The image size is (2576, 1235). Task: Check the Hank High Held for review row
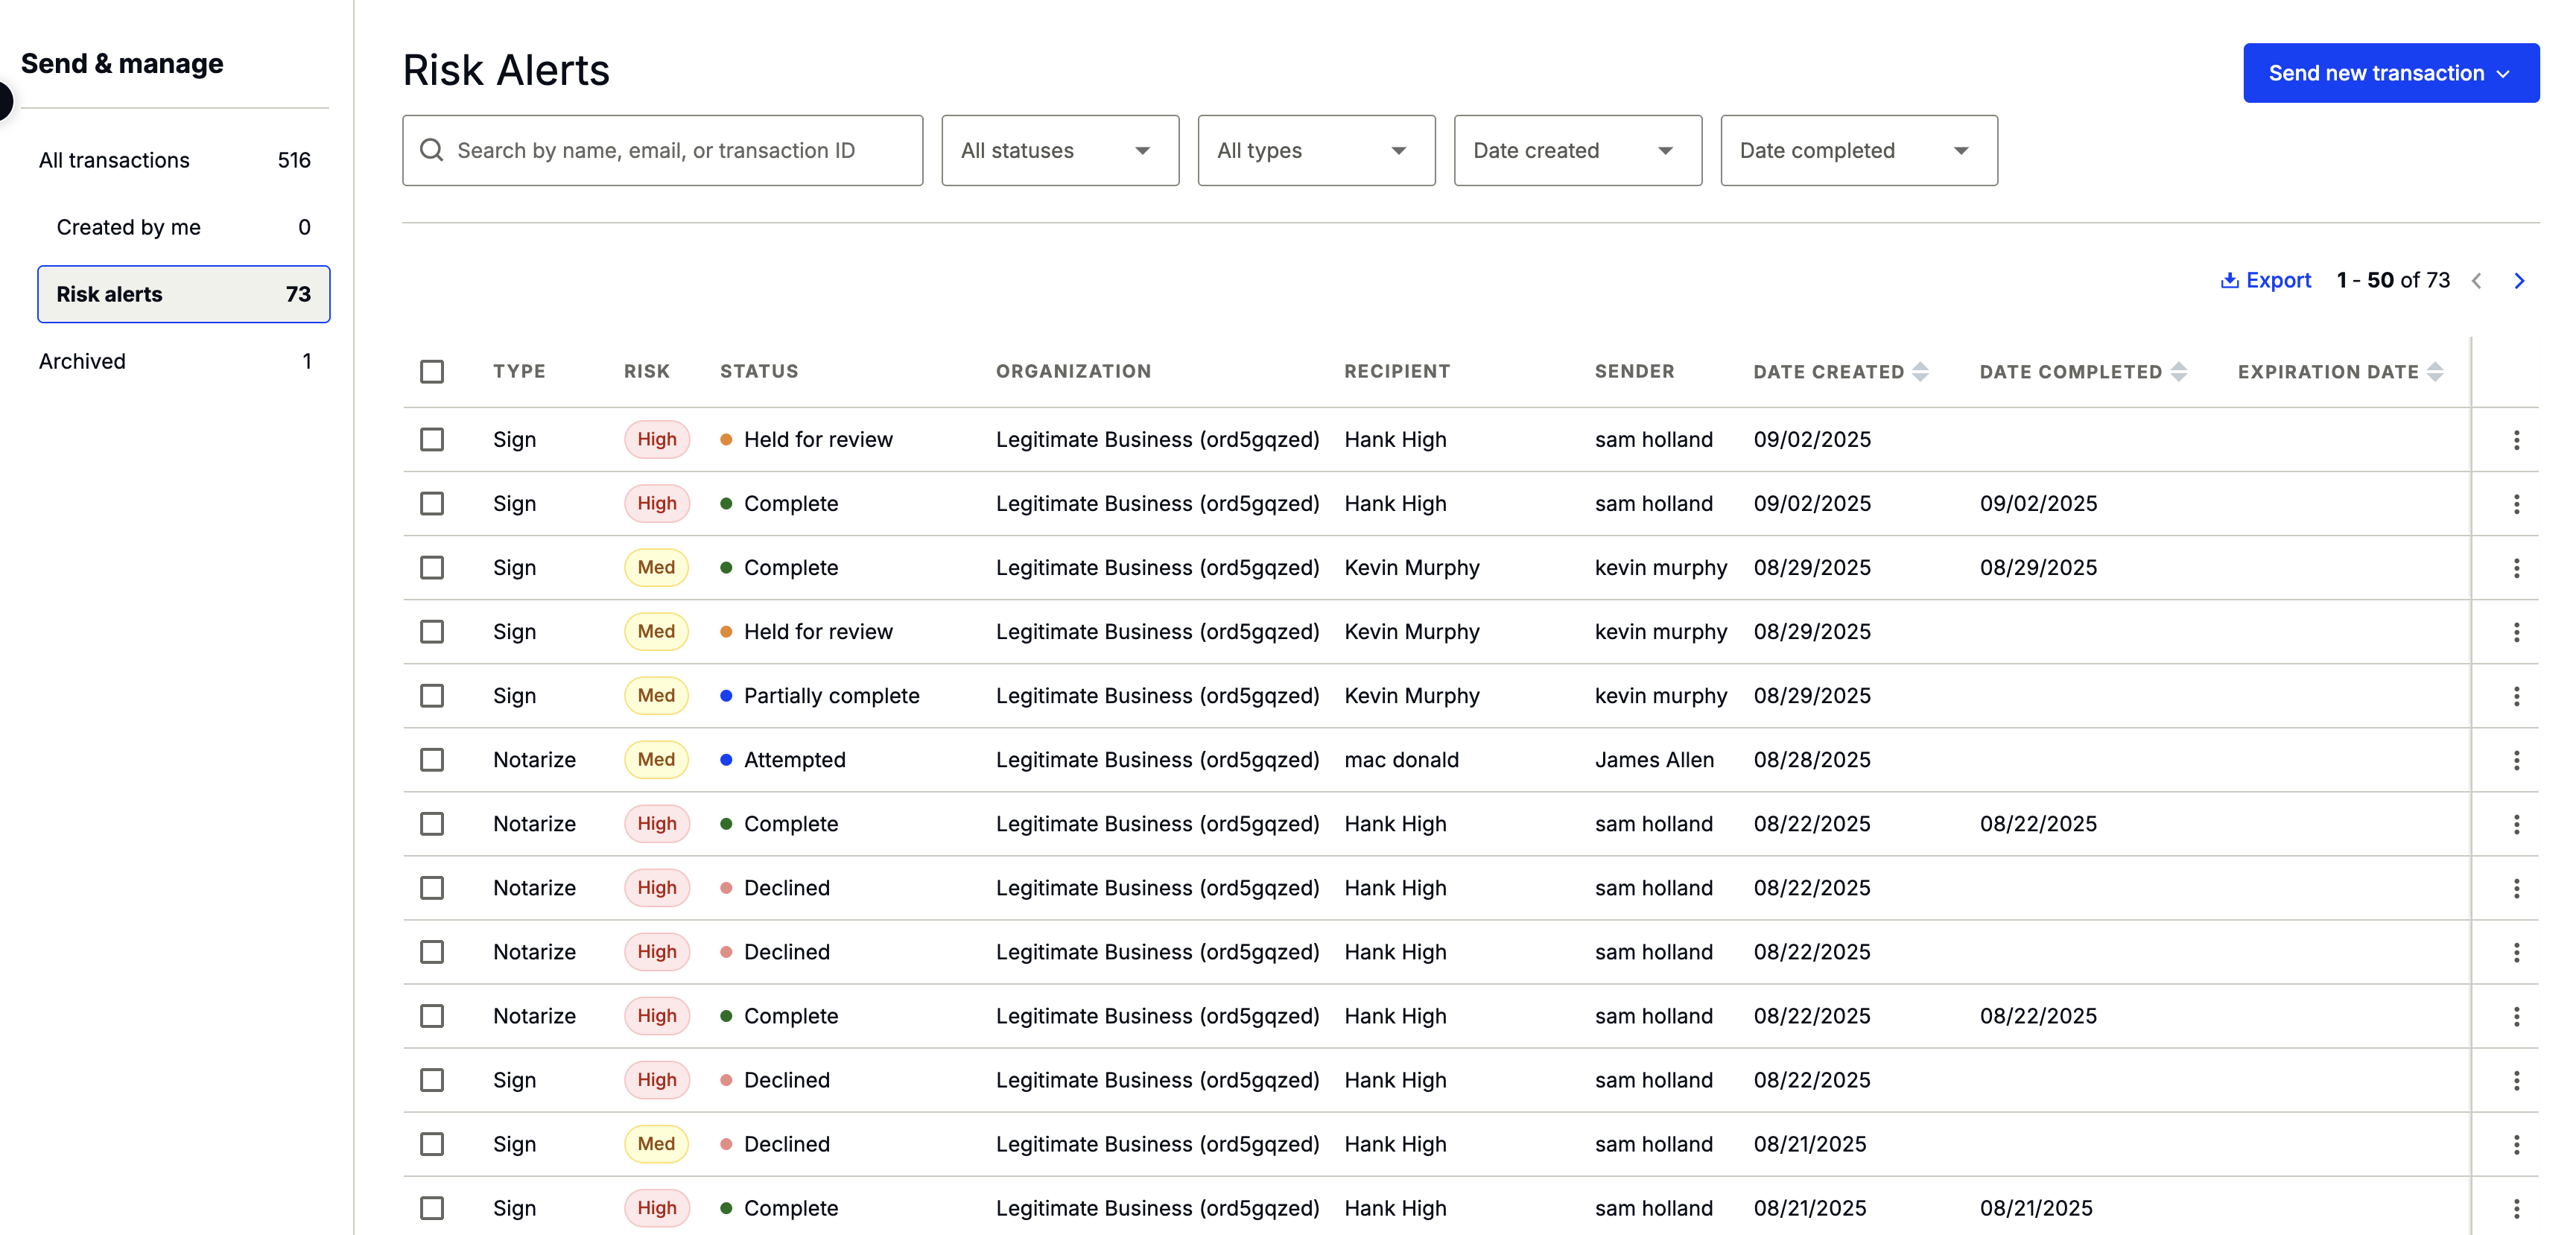pos(432,440)
